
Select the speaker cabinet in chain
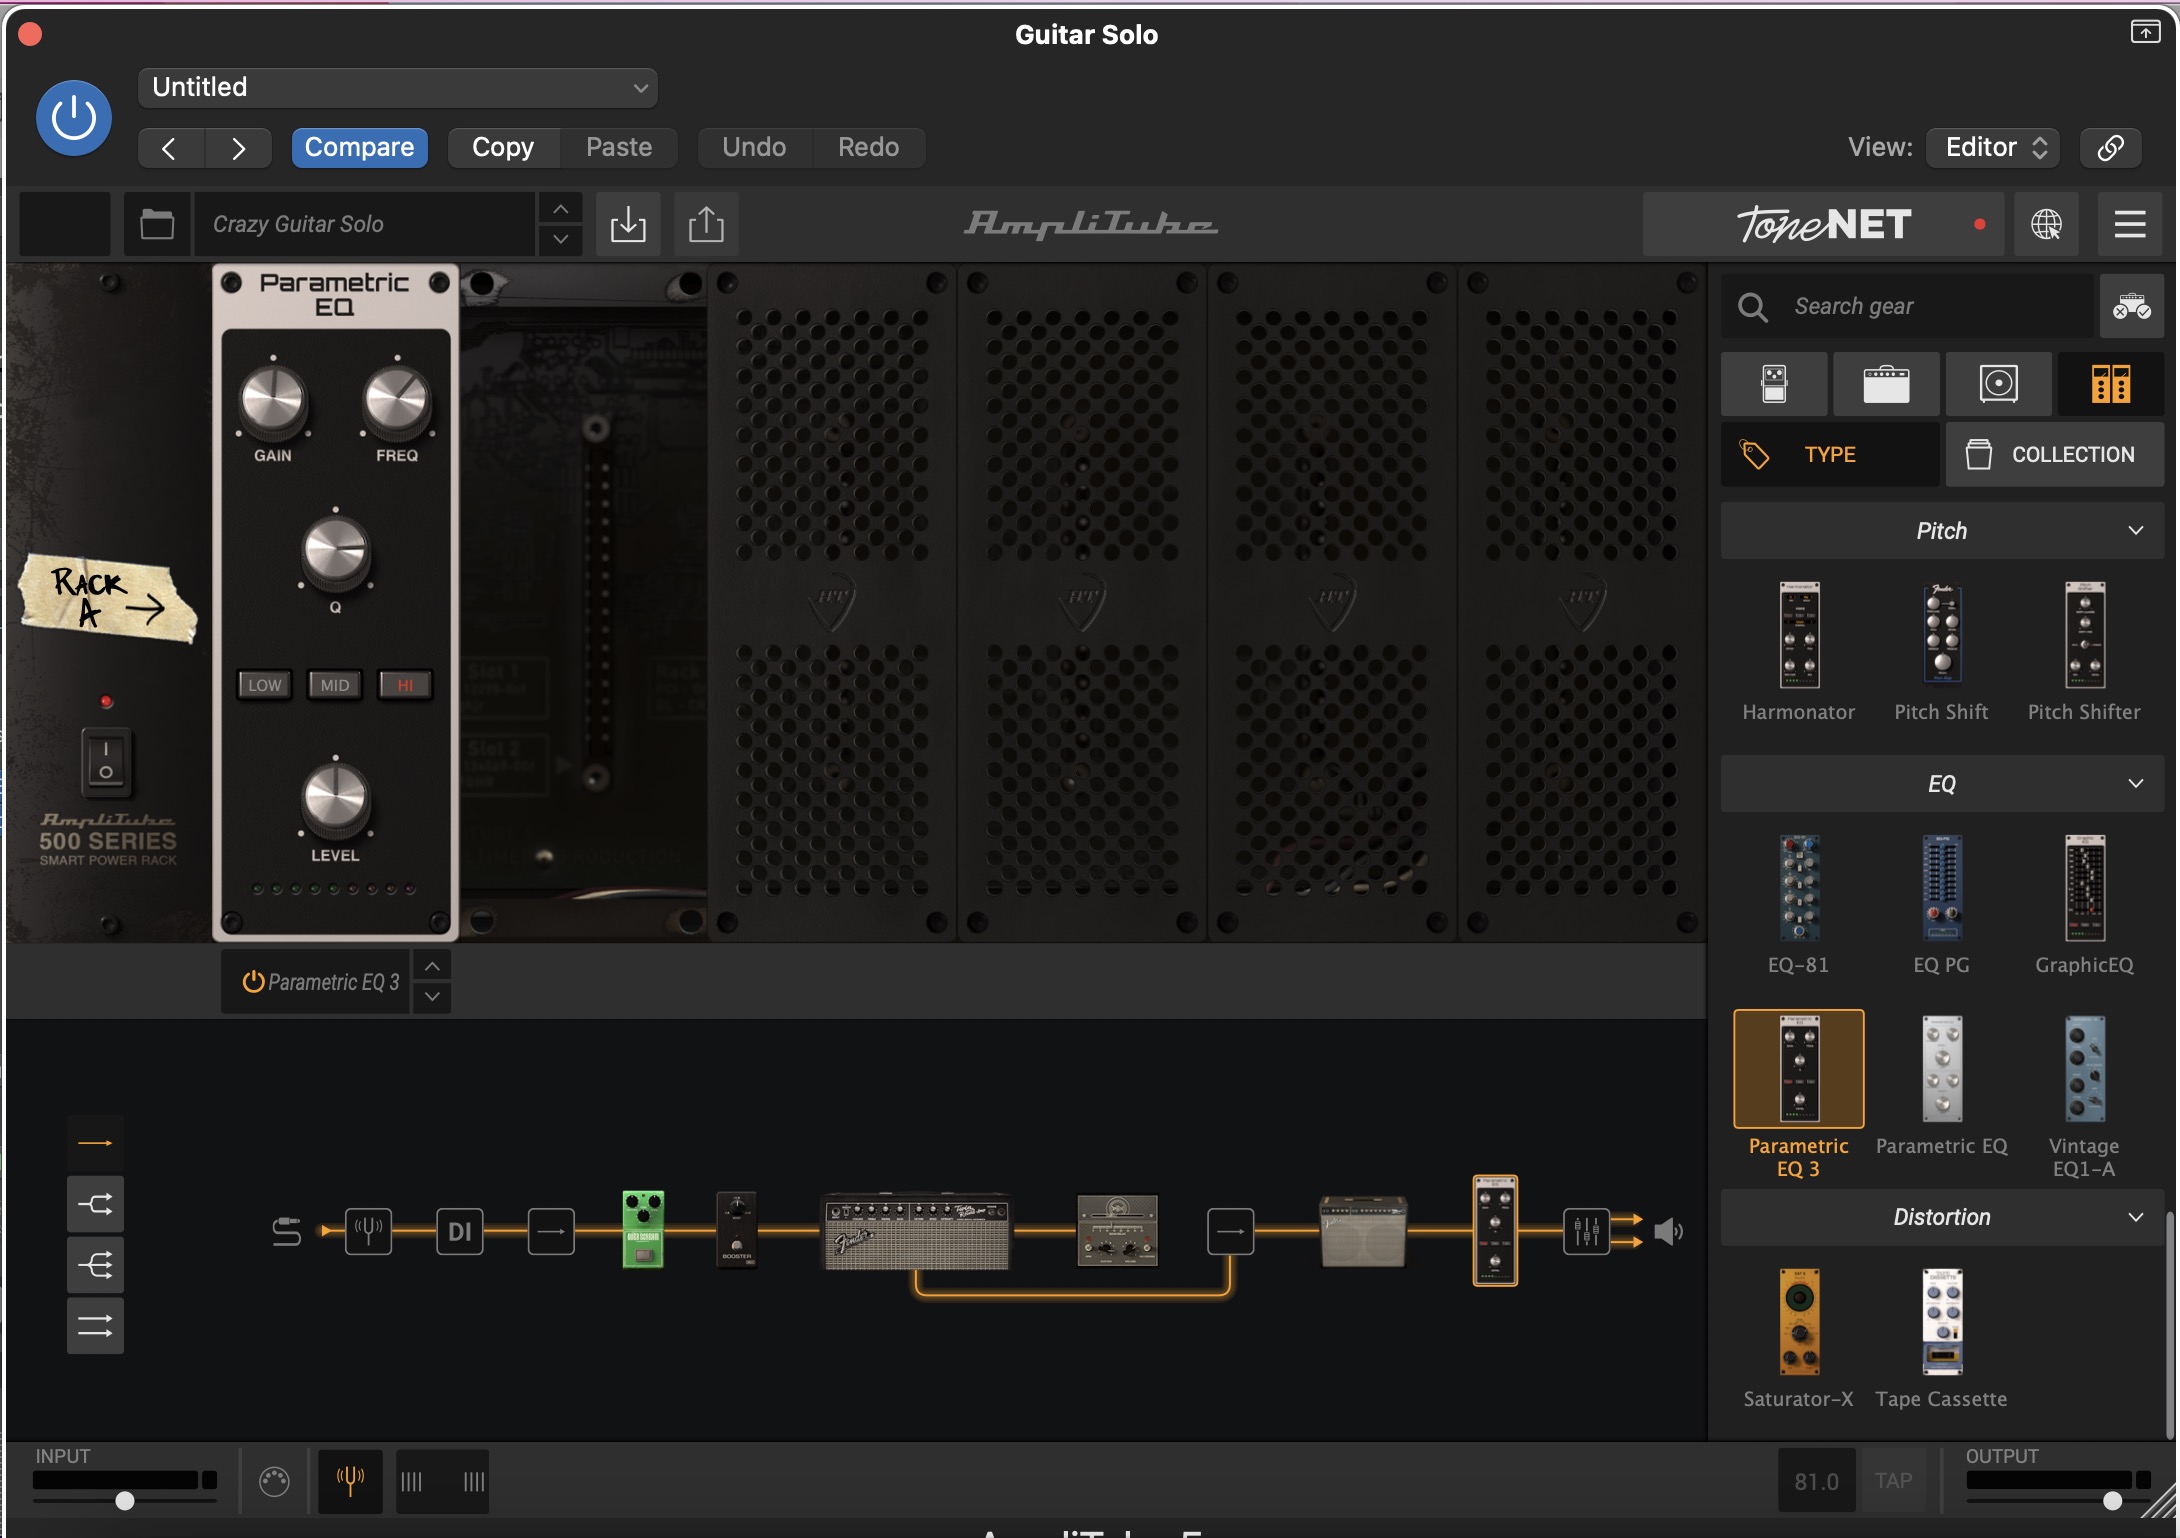(x=1363, y=1231)
